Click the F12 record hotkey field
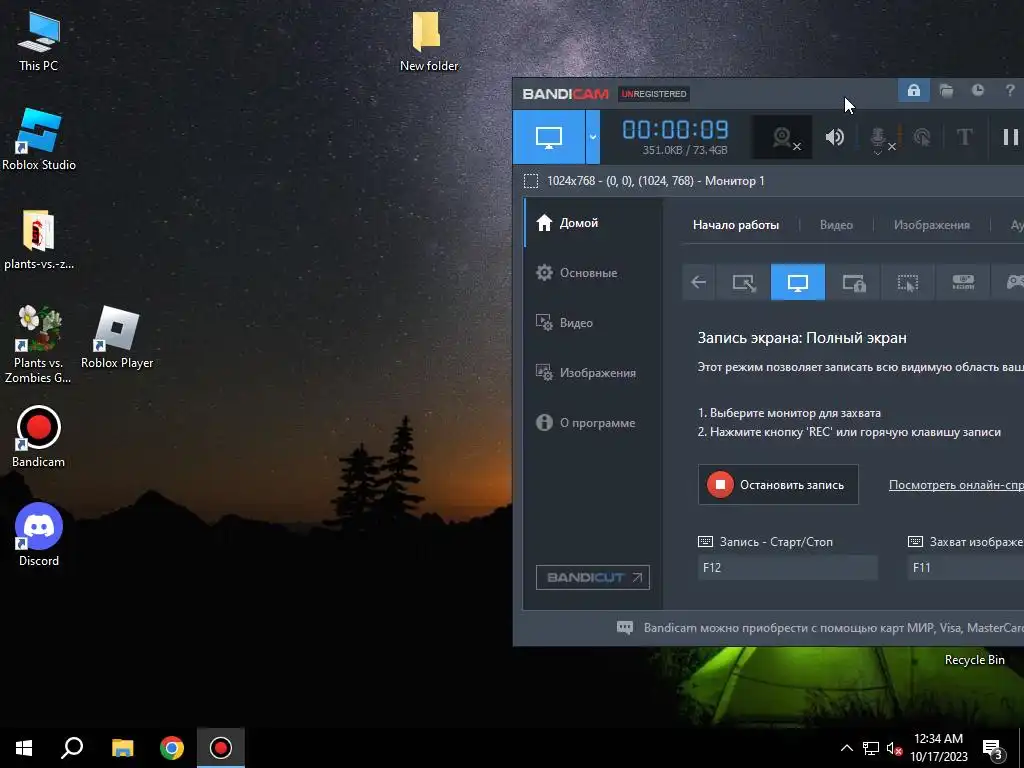Viewport: 1024px width, 768px height. point(788,568)
